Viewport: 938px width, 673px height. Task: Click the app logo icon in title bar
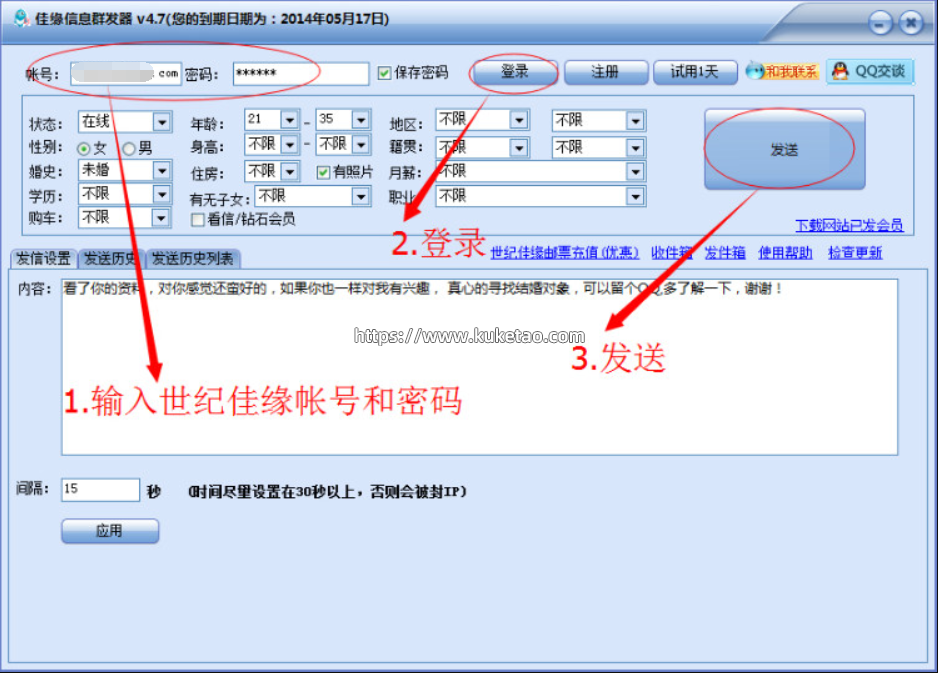22,18
